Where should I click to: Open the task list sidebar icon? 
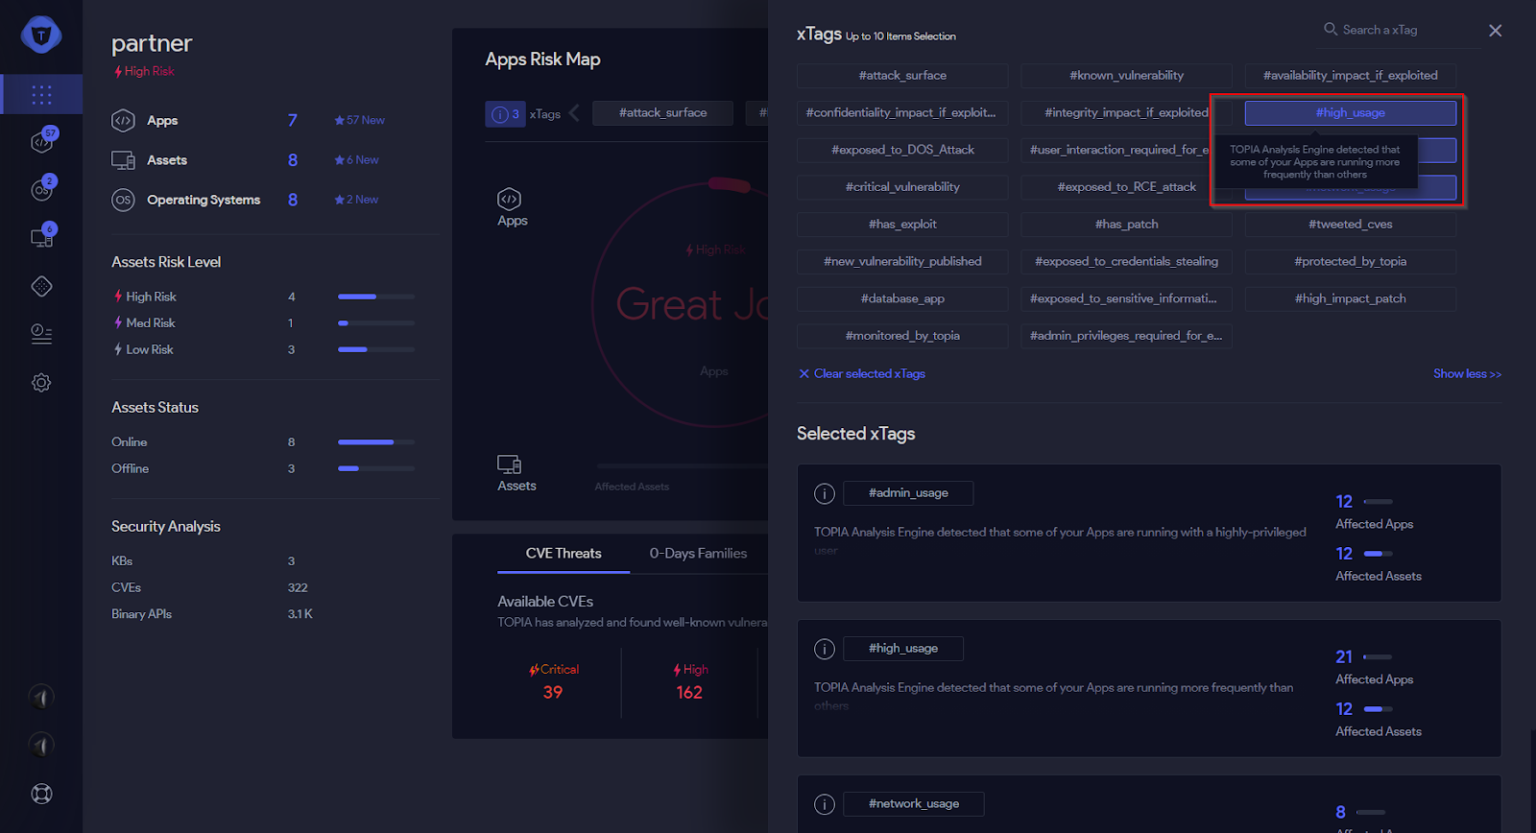41,334
